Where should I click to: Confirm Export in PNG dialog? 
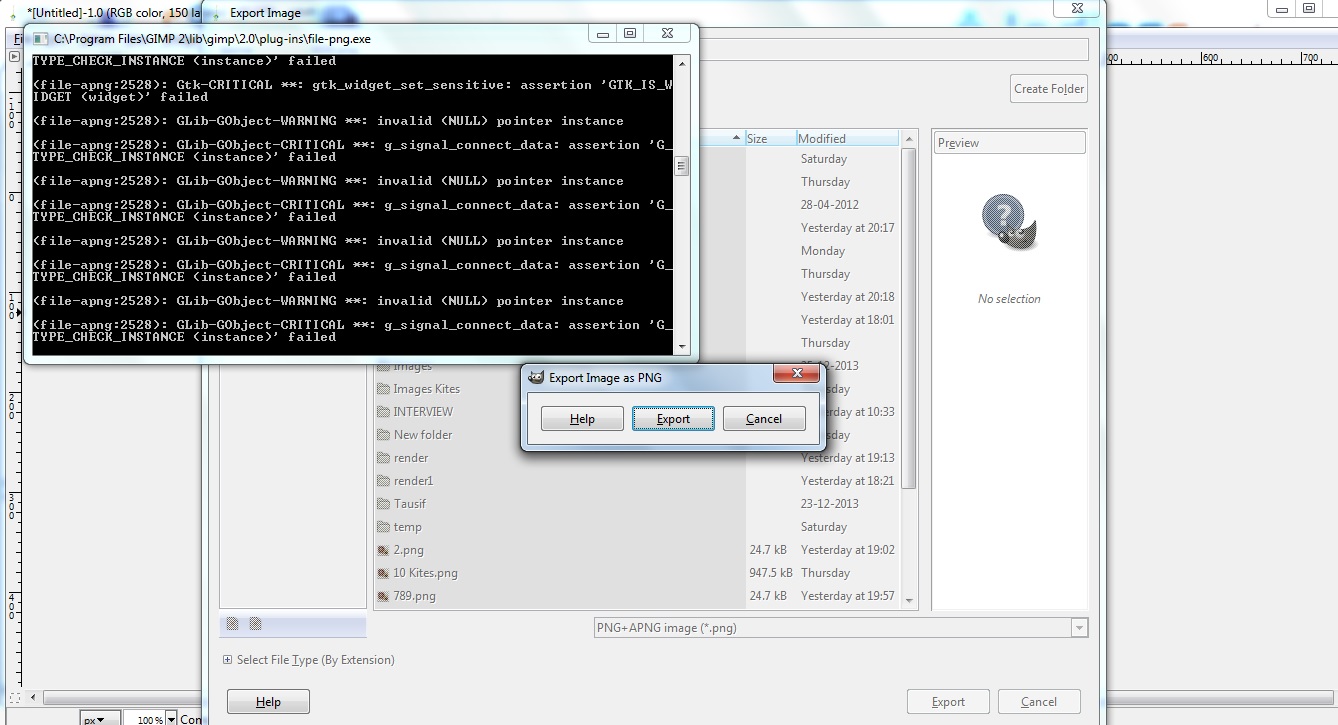tap(673, 419)
